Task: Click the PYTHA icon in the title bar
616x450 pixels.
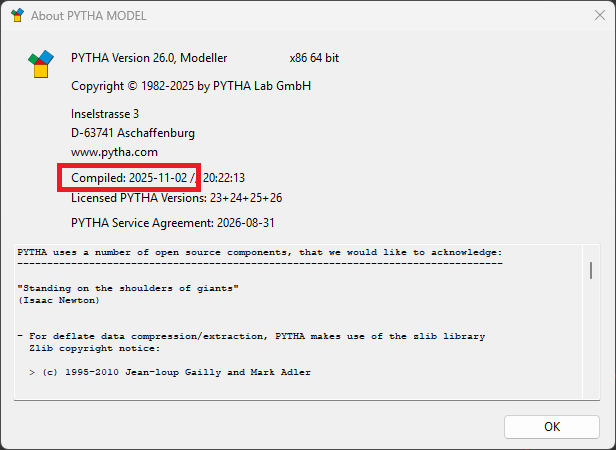Action: click(x=16, y=16)
